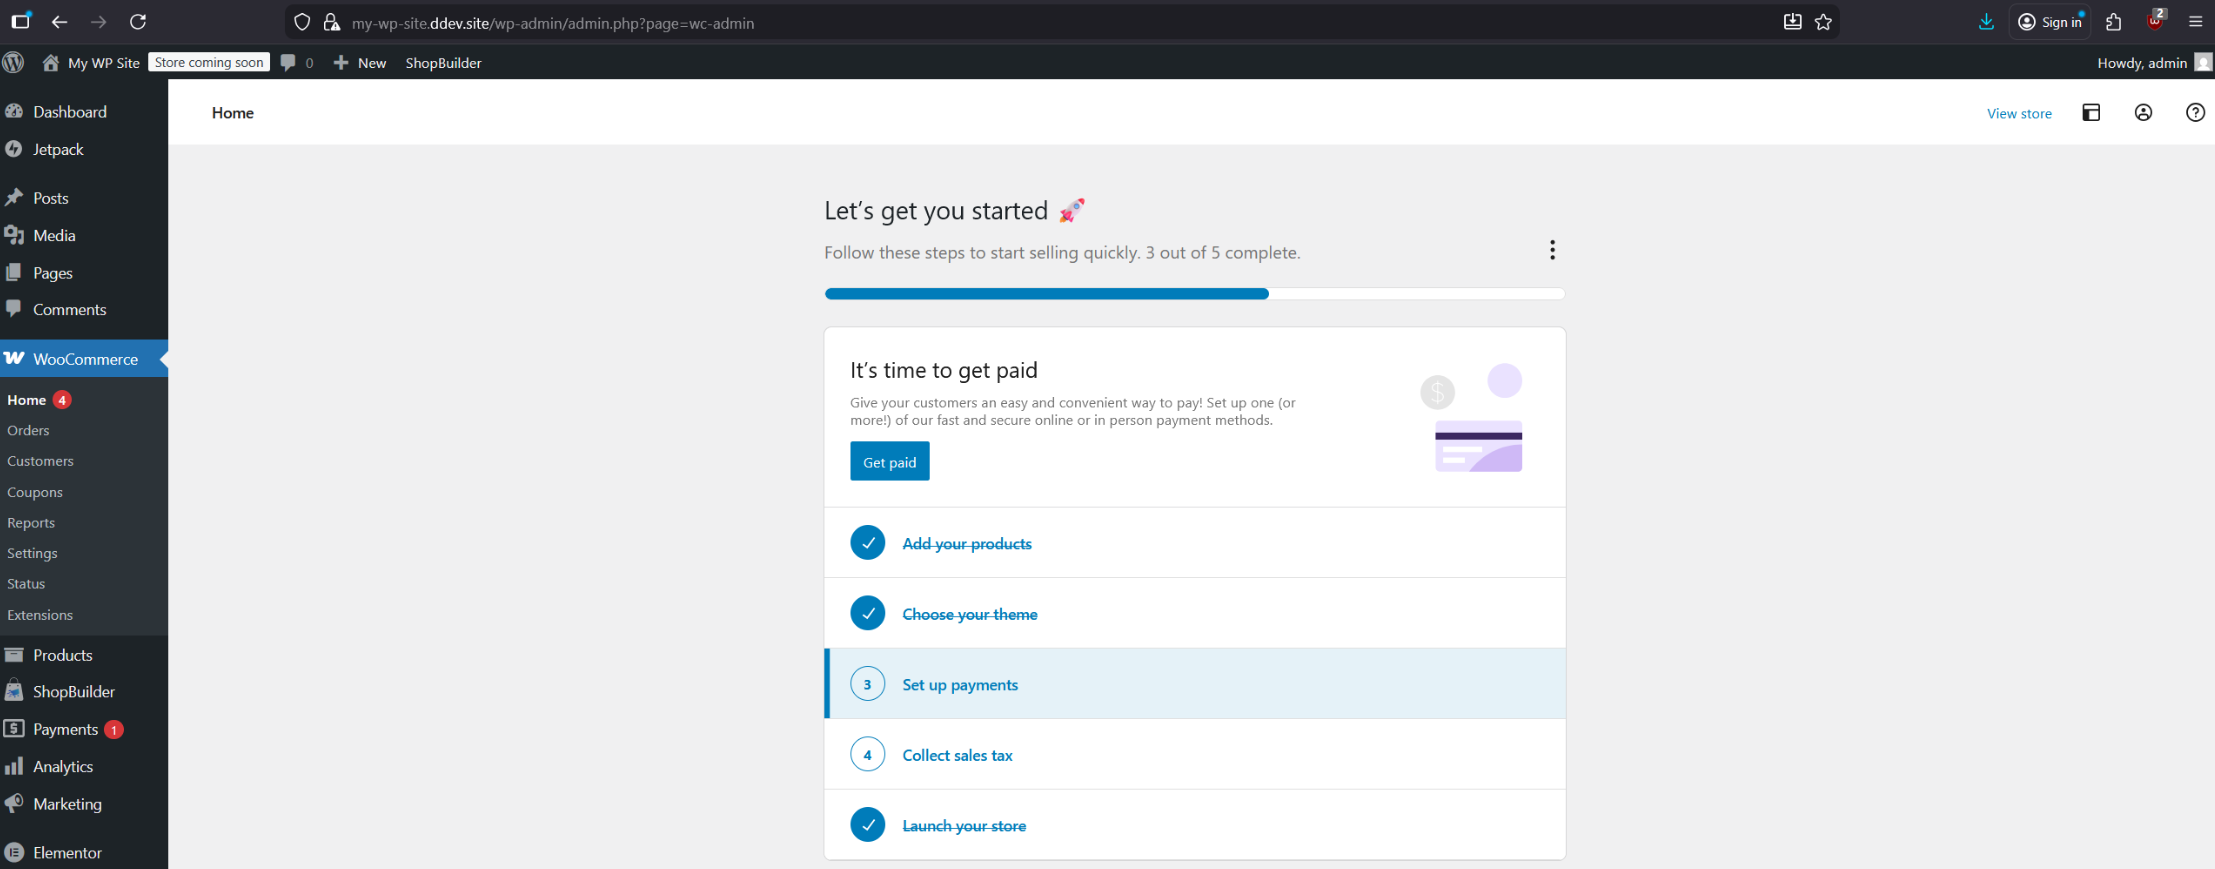Click the checkmark beside Add your products
2215x869 pixels.
click(x=867, y=543)
